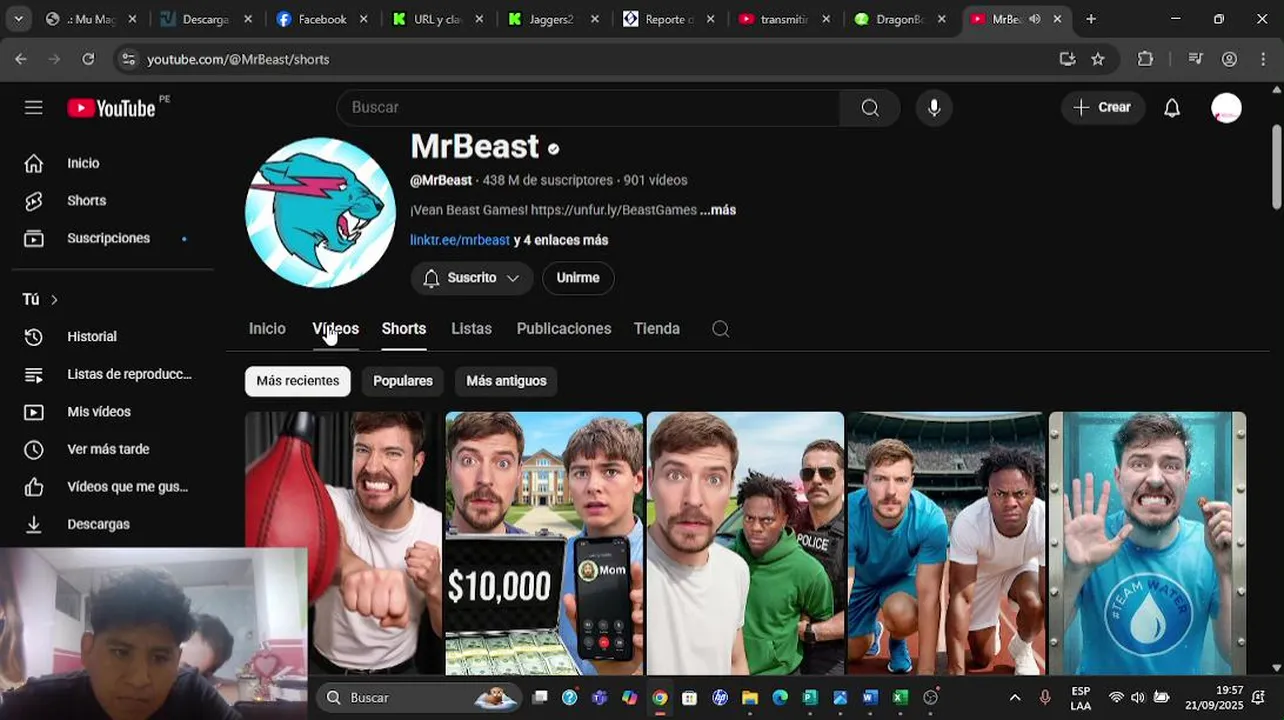Click the Historial clock icon
This screenshot has height=720, width=1284.
pos(34,337)
